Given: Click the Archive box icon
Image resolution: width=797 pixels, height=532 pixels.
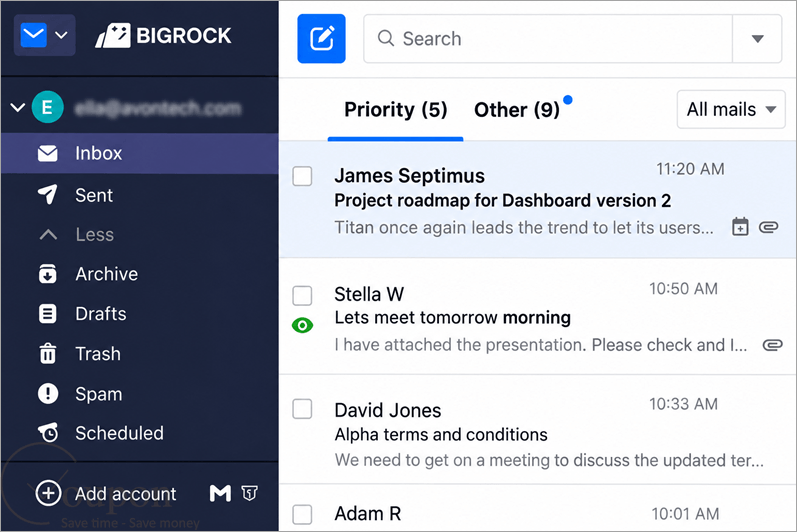Looking at the screenshot, I should coord(48,274).
